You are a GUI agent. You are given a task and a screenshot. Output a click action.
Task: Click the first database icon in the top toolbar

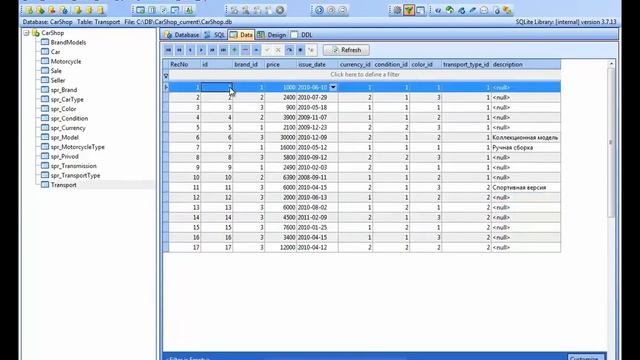tap(29, 10)
